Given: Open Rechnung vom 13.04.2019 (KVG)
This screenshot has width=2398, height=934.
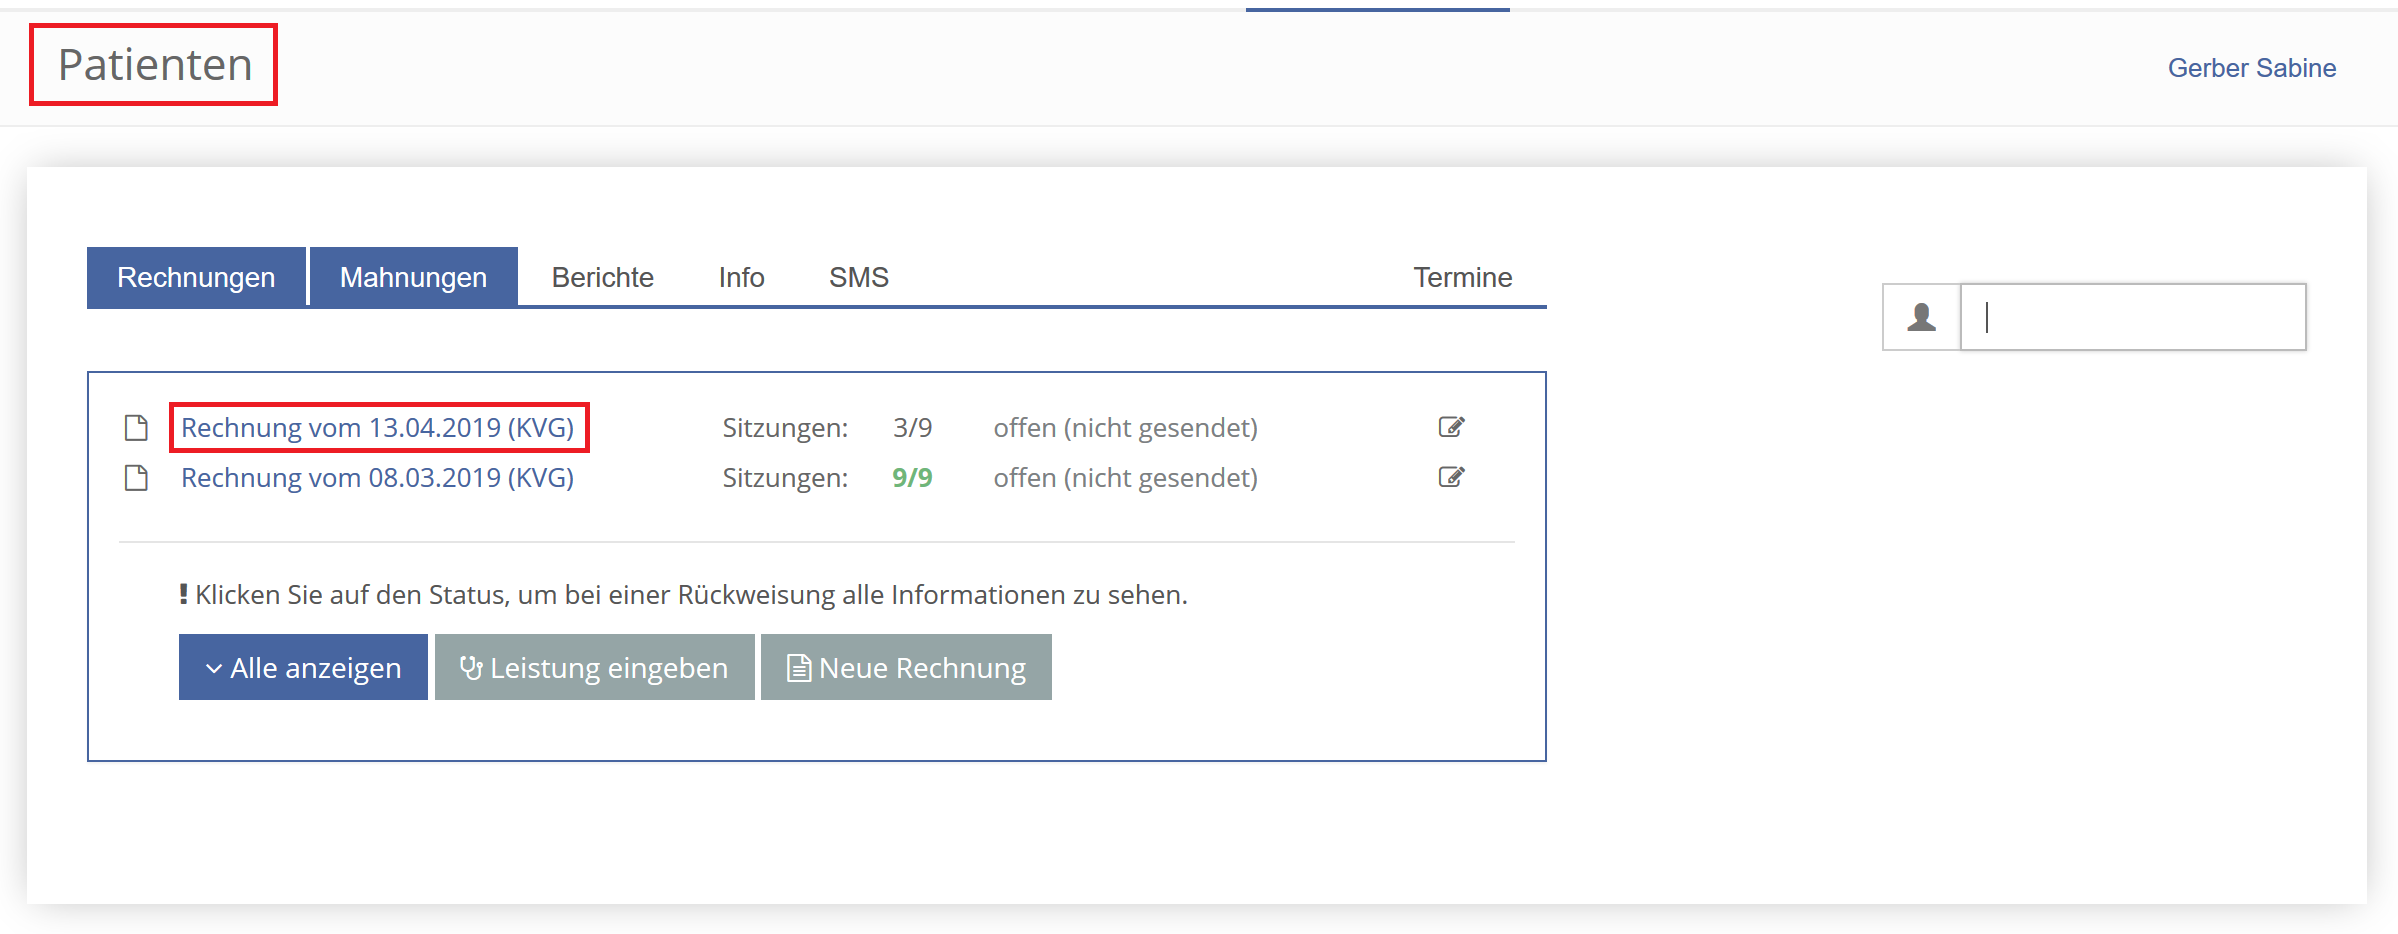Looking at the screenshot, I should pos(378,428).
